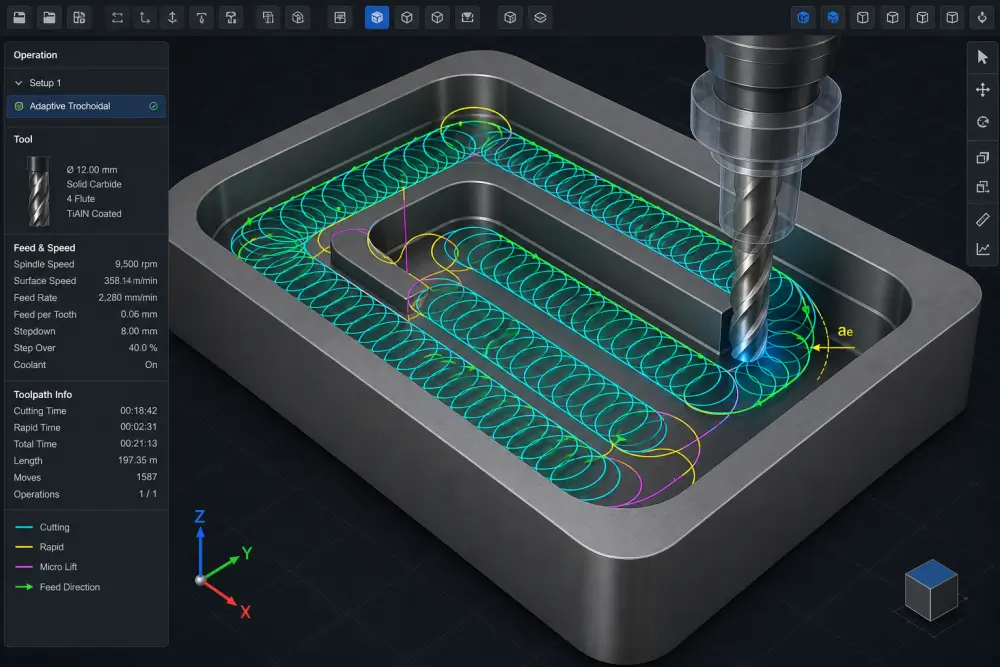Click the layout export icon beside the folders

coord(79,18)
